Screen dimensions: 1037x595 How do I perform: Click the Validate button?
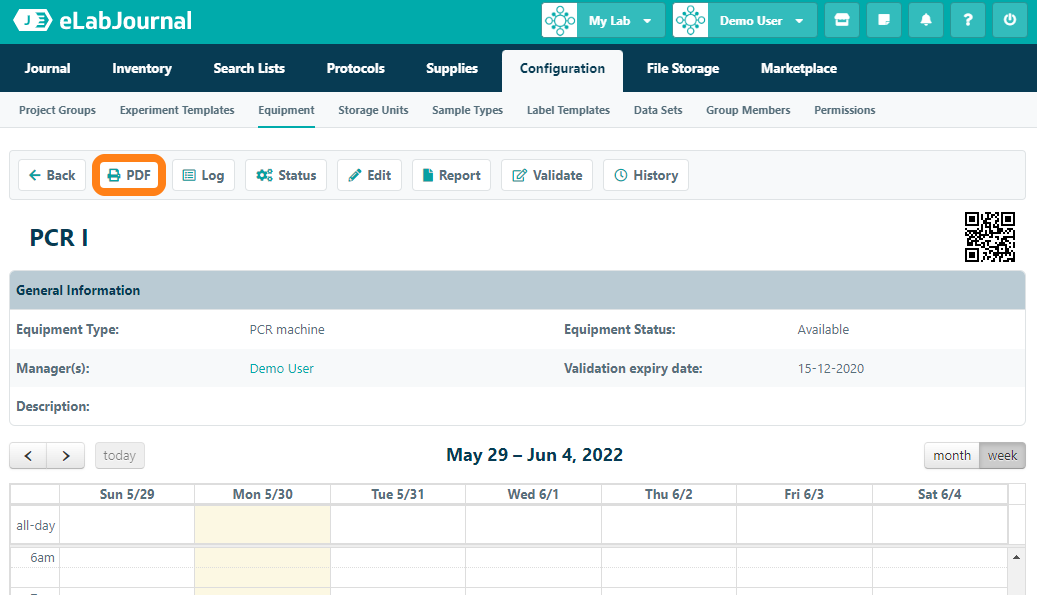547,175
